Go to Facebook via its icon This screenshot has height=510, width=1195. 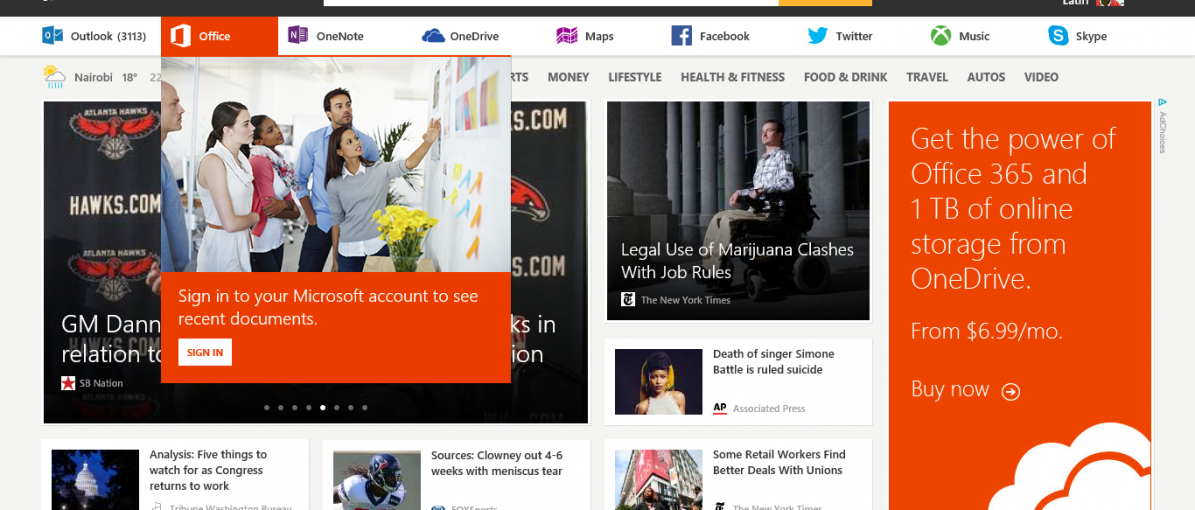click(x=681, y=36)
